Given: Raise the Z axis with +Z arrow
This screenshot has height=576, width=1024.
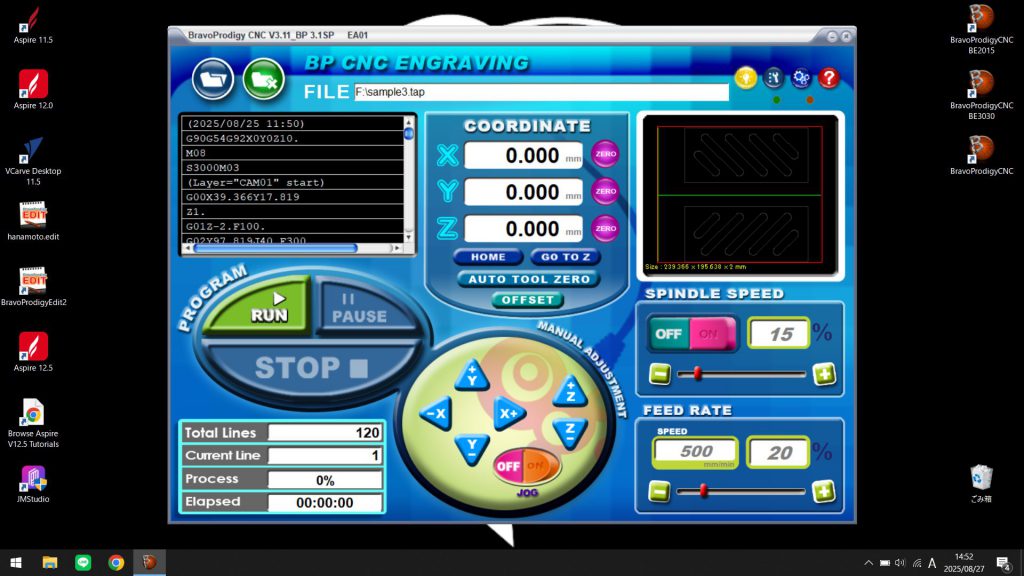Looking at the screenshot, I should tap(570, 391).
